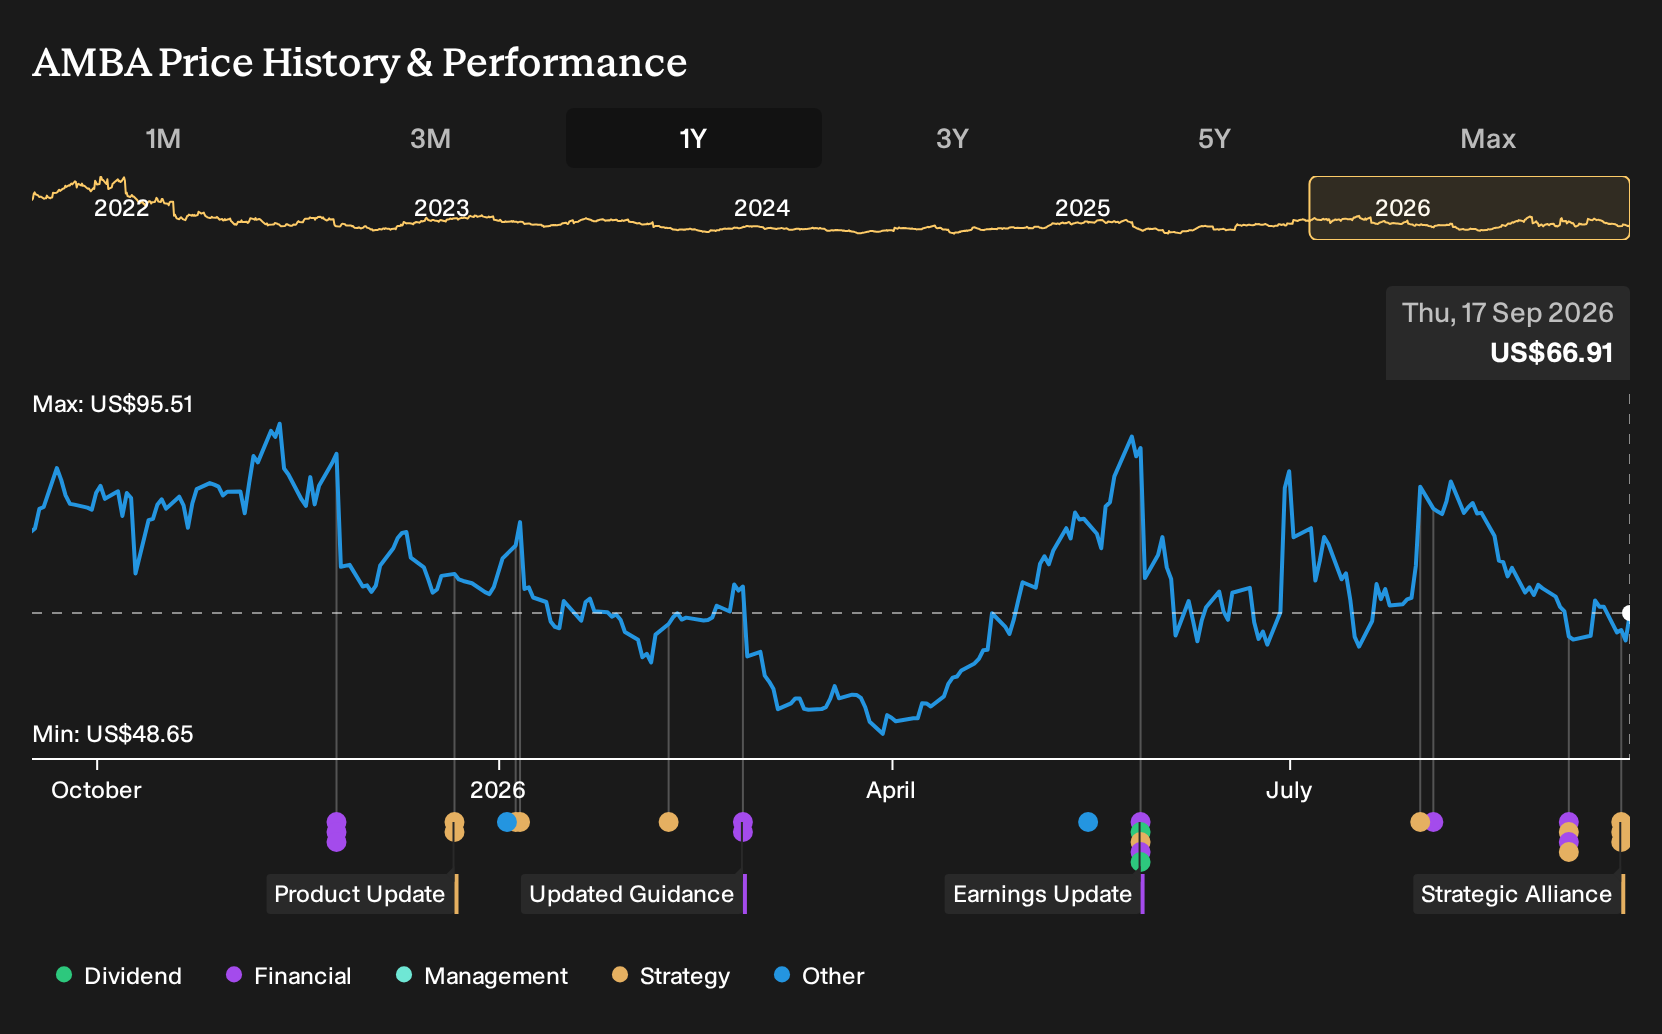Click the Updated Guidance event label
Viewport: 1662px width, 1034px height.
(632, 894)
